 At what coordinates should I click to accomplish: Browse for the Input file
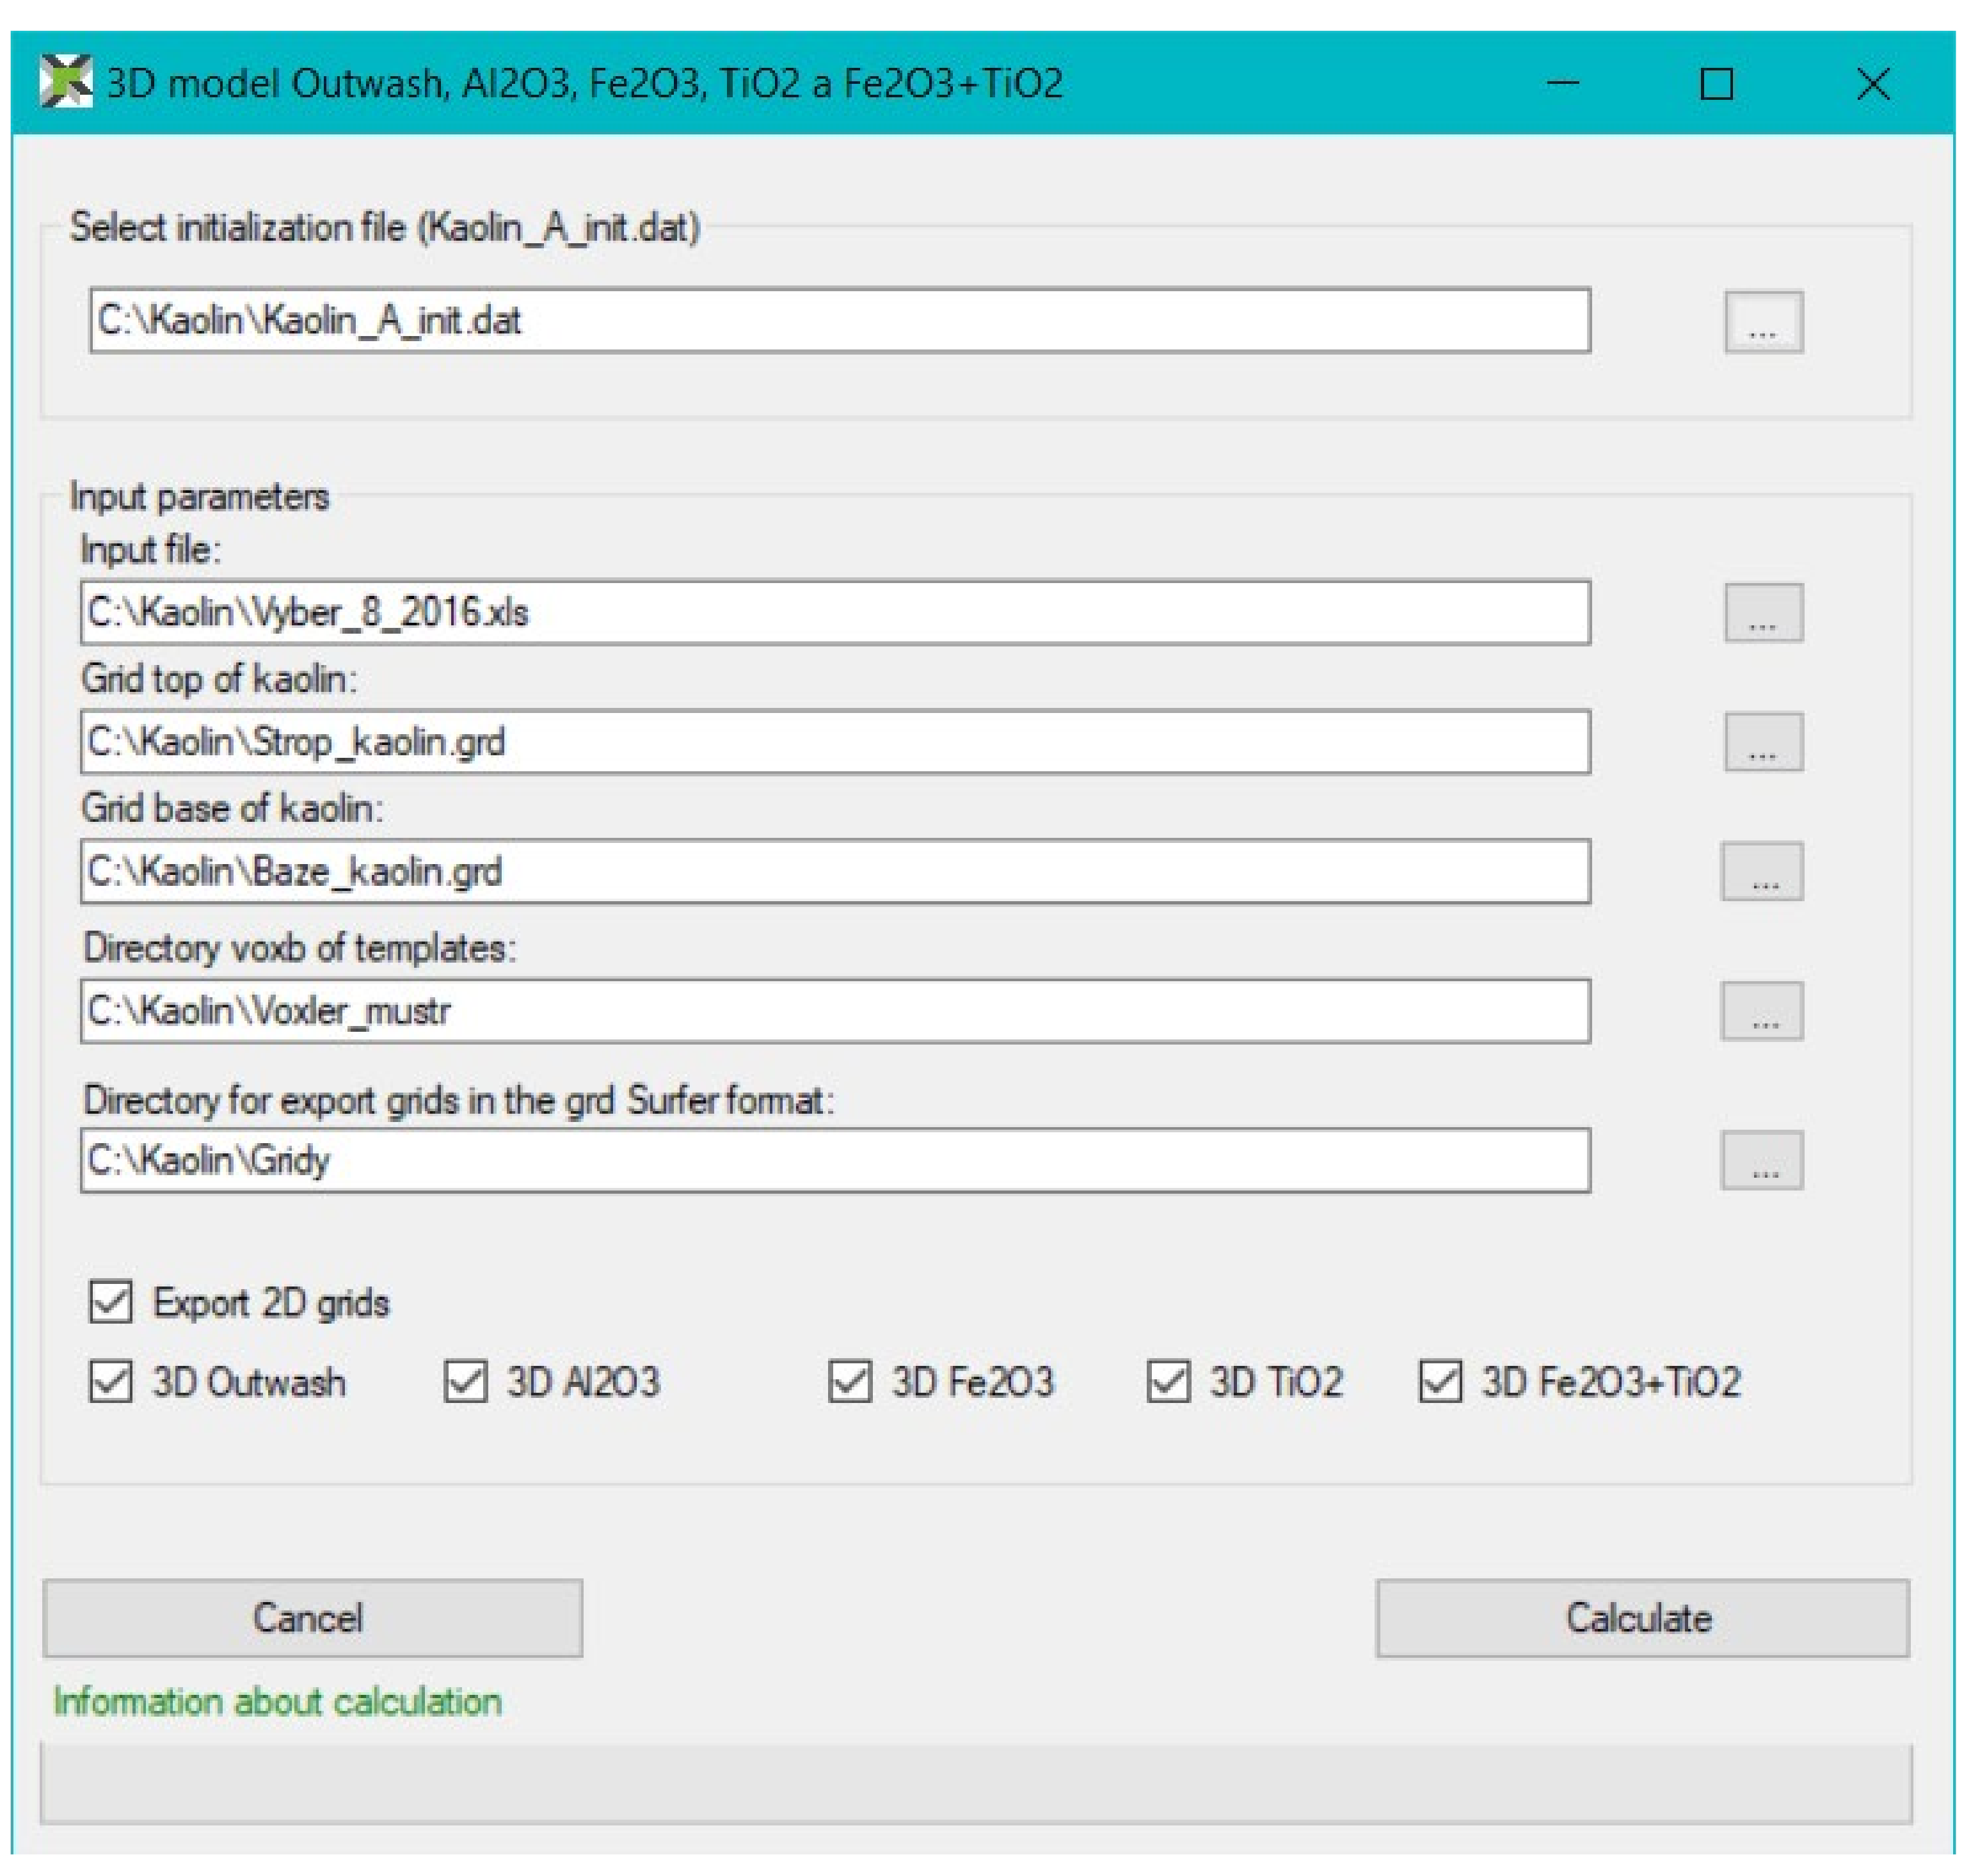pos(1763,612)
